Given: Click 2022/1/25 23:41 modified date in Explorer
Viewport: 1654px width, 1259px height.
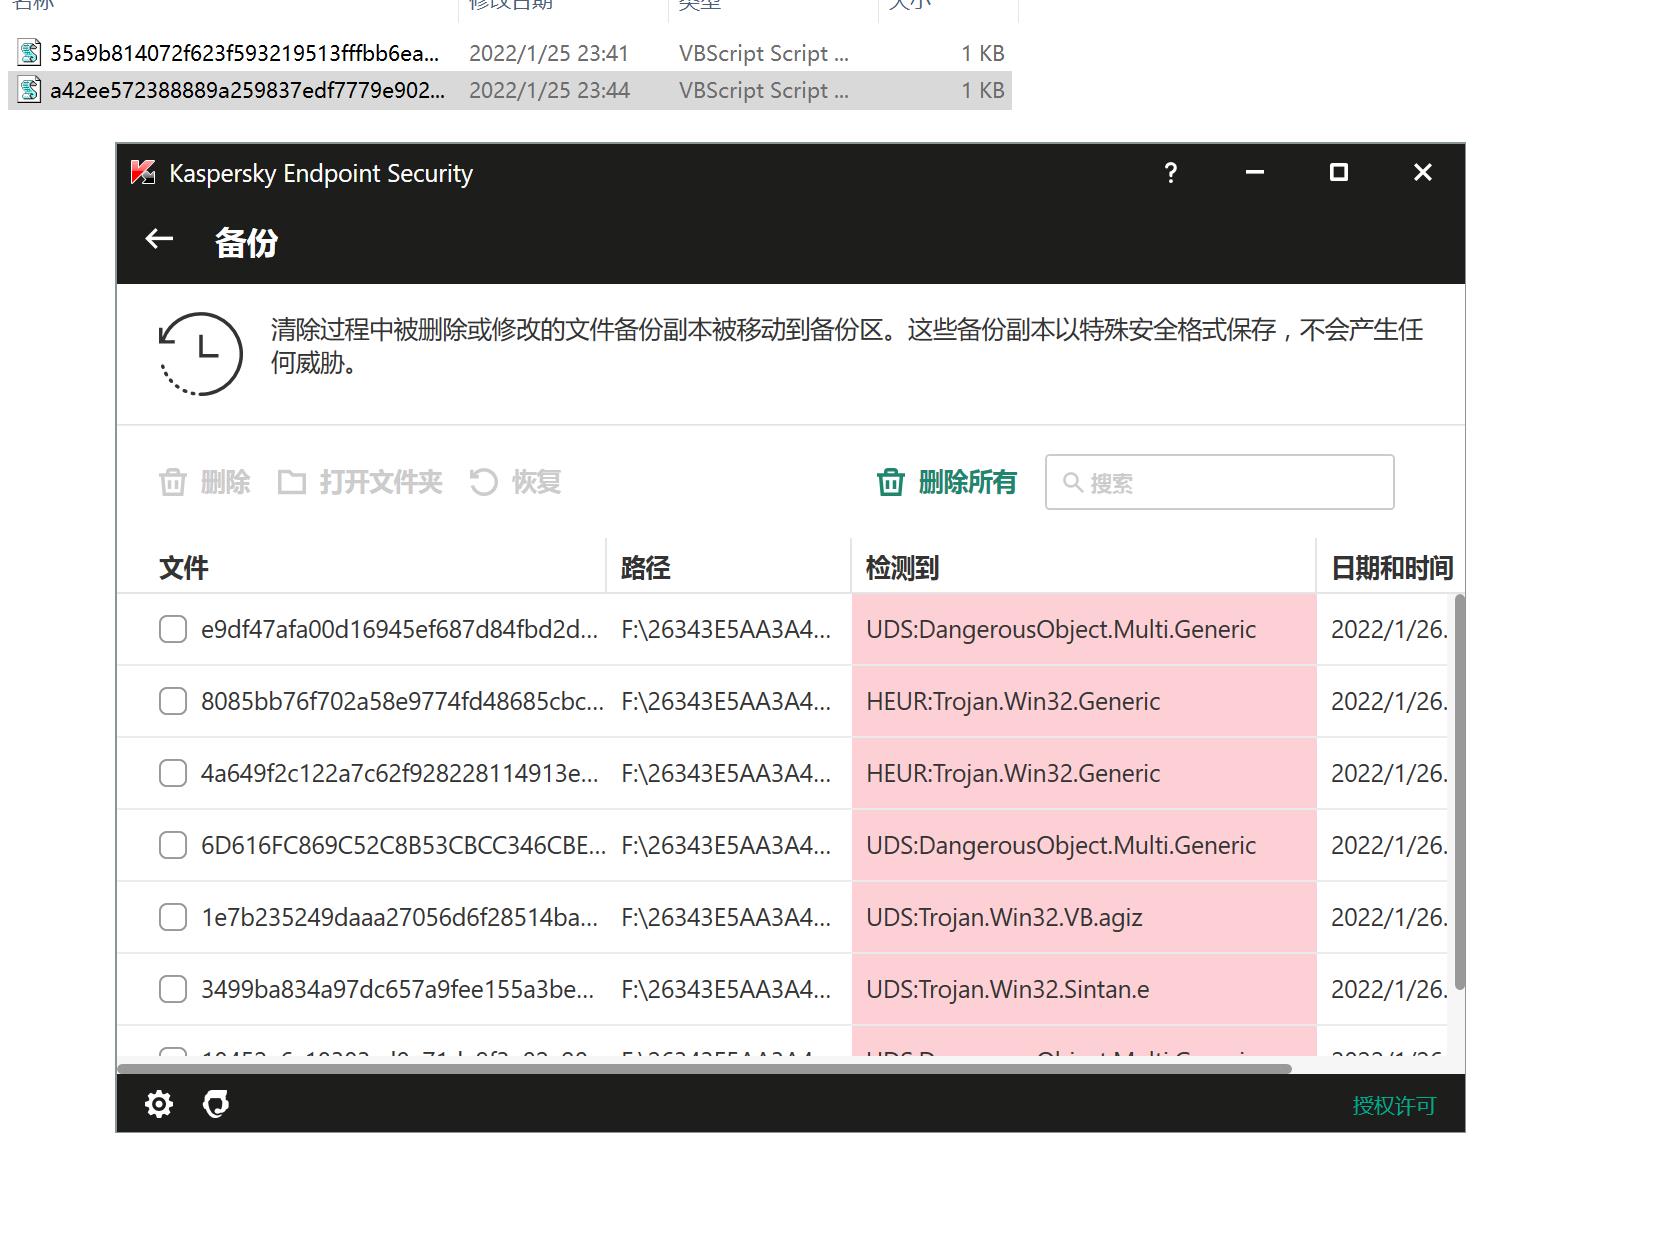Looking at the screenshot, I should point(549,53).
